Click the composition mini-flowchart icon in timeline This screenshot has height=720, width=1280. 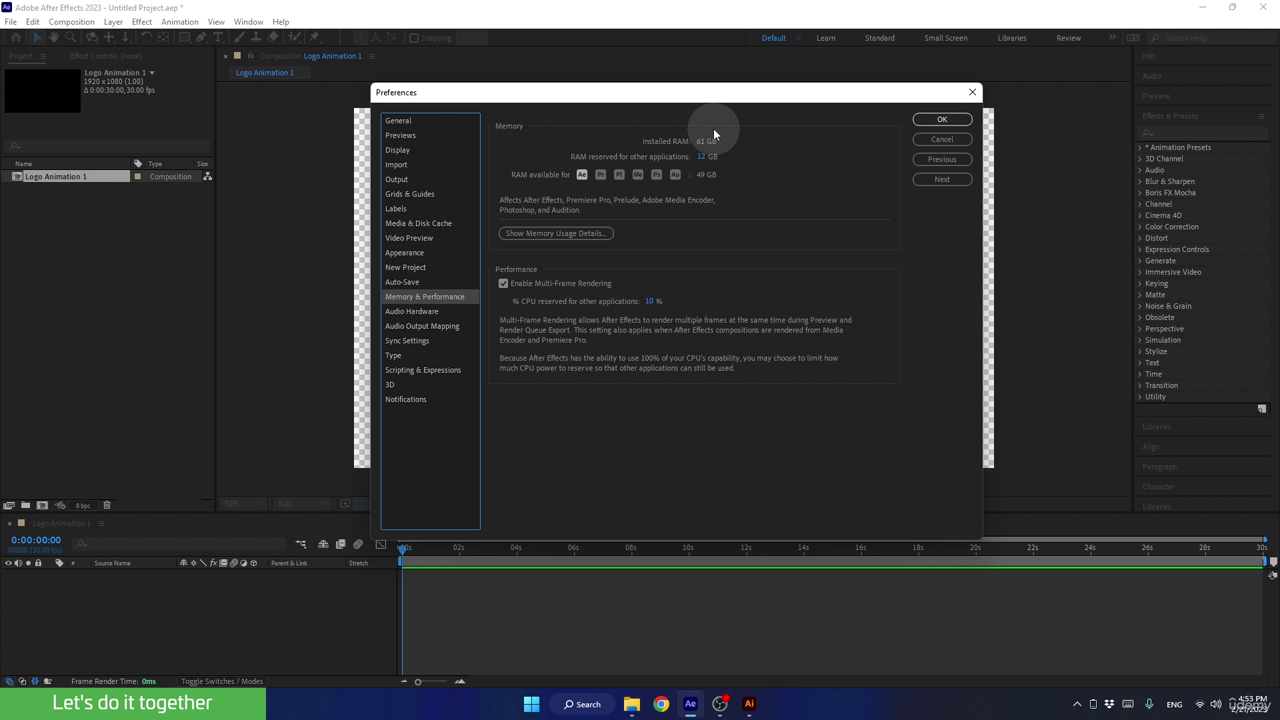click(x=301, y=544)
